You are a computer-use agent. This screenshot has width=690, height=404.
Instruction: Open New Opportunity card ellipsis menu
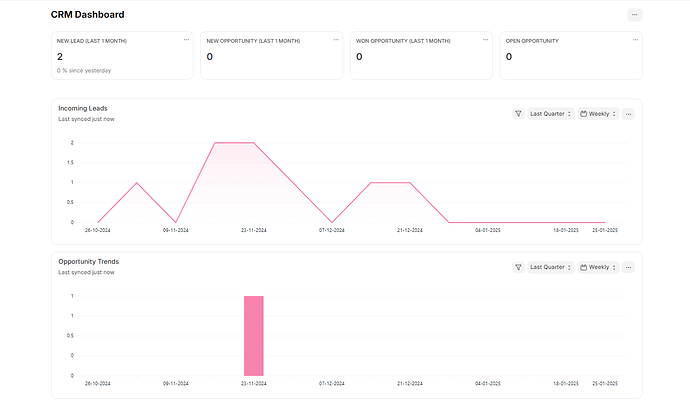tap(336, 40)
